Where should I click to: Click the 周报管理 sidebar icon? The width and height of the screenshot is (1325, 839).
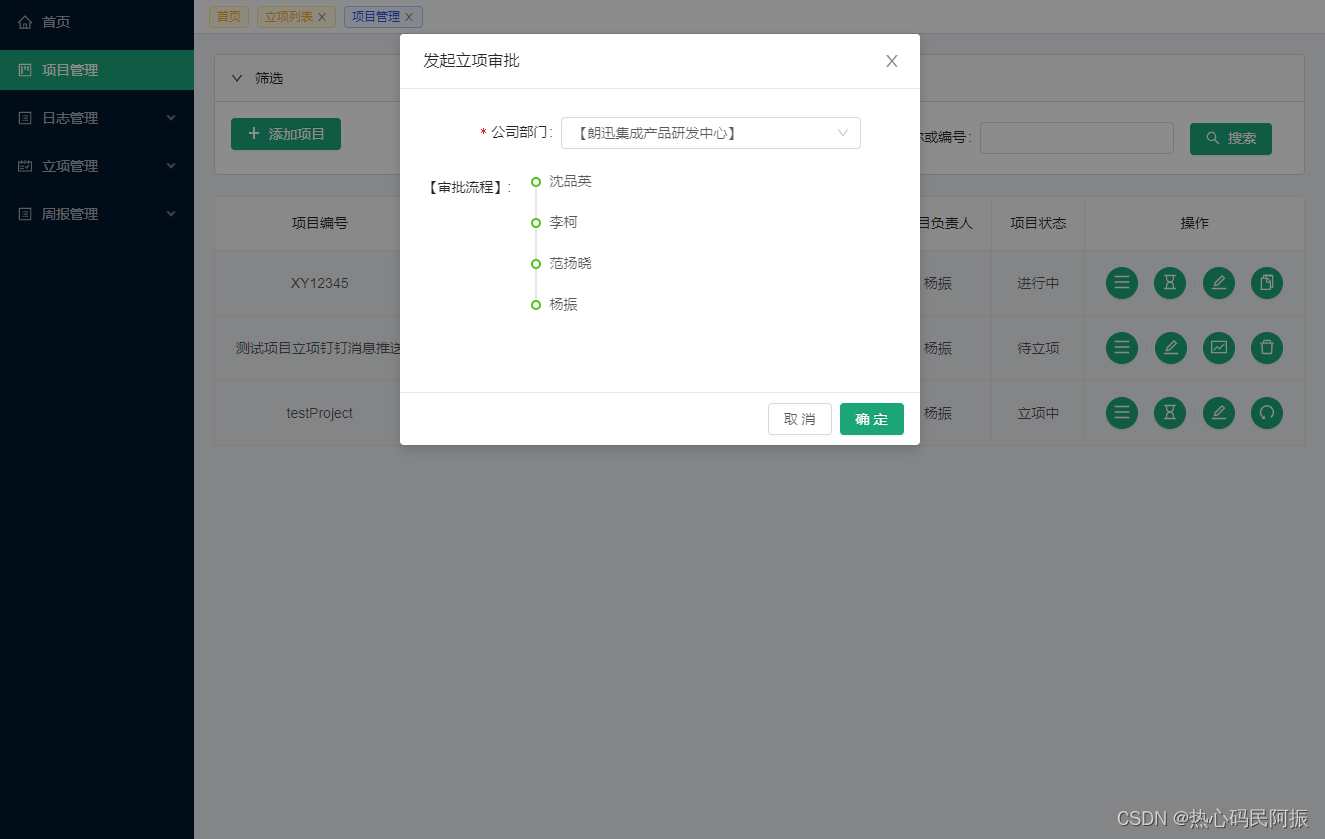coord(25,214)
